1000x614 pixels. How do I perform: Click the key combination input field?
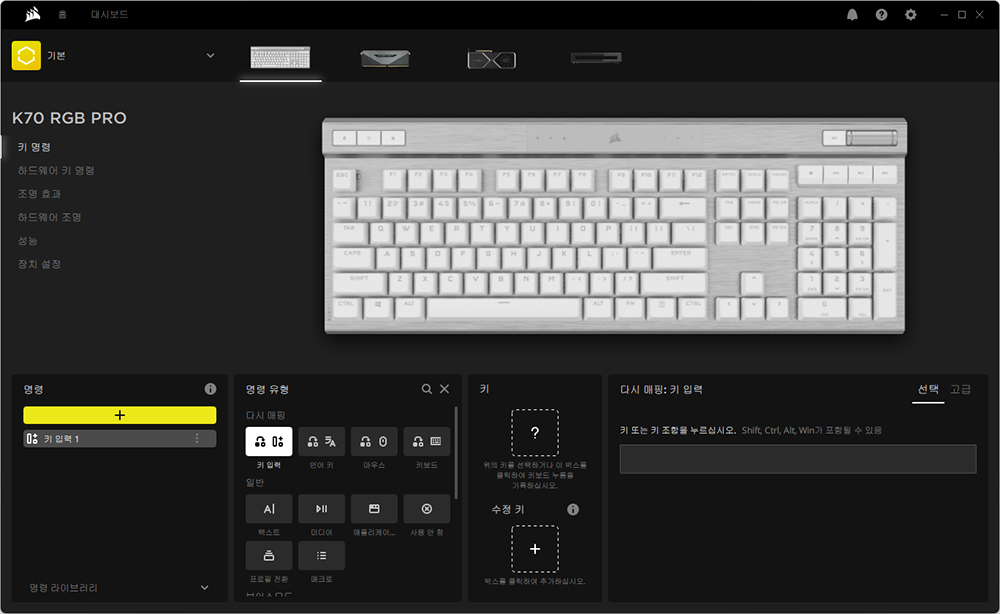click(x=798, y=458)
